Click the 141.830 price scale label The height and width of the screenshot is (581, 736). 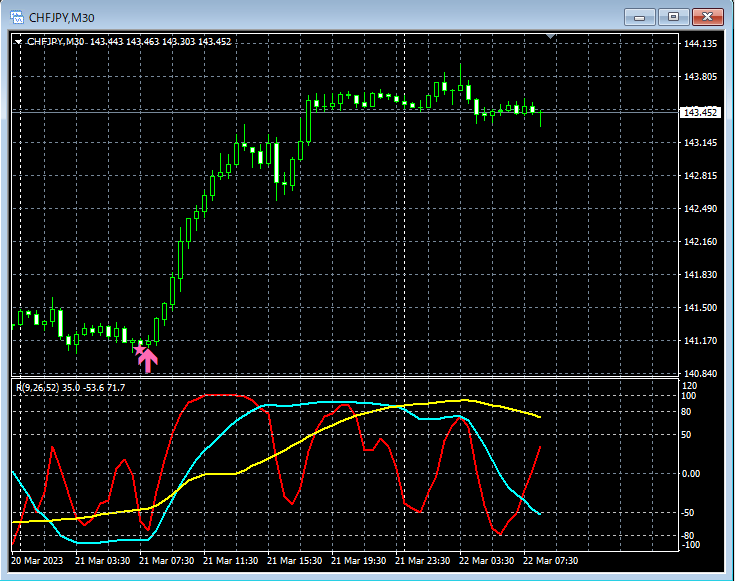tap(700, 275)
